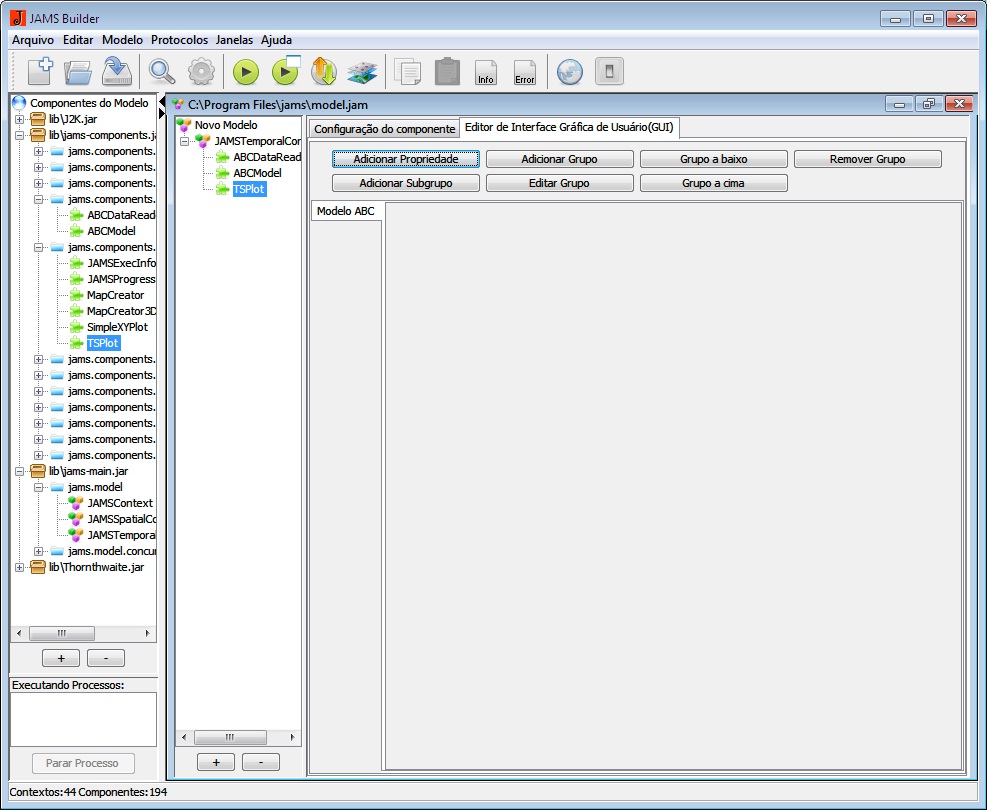Screen dimensions: 987x810
Task: Open the Modelo menu
Action: [x=122, y=40]
